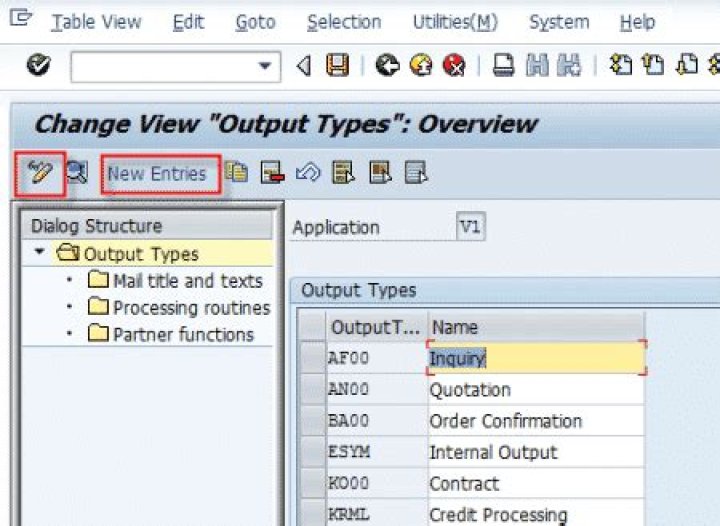
Task: Click the yellow Exit icon
Action: point(421,65)
